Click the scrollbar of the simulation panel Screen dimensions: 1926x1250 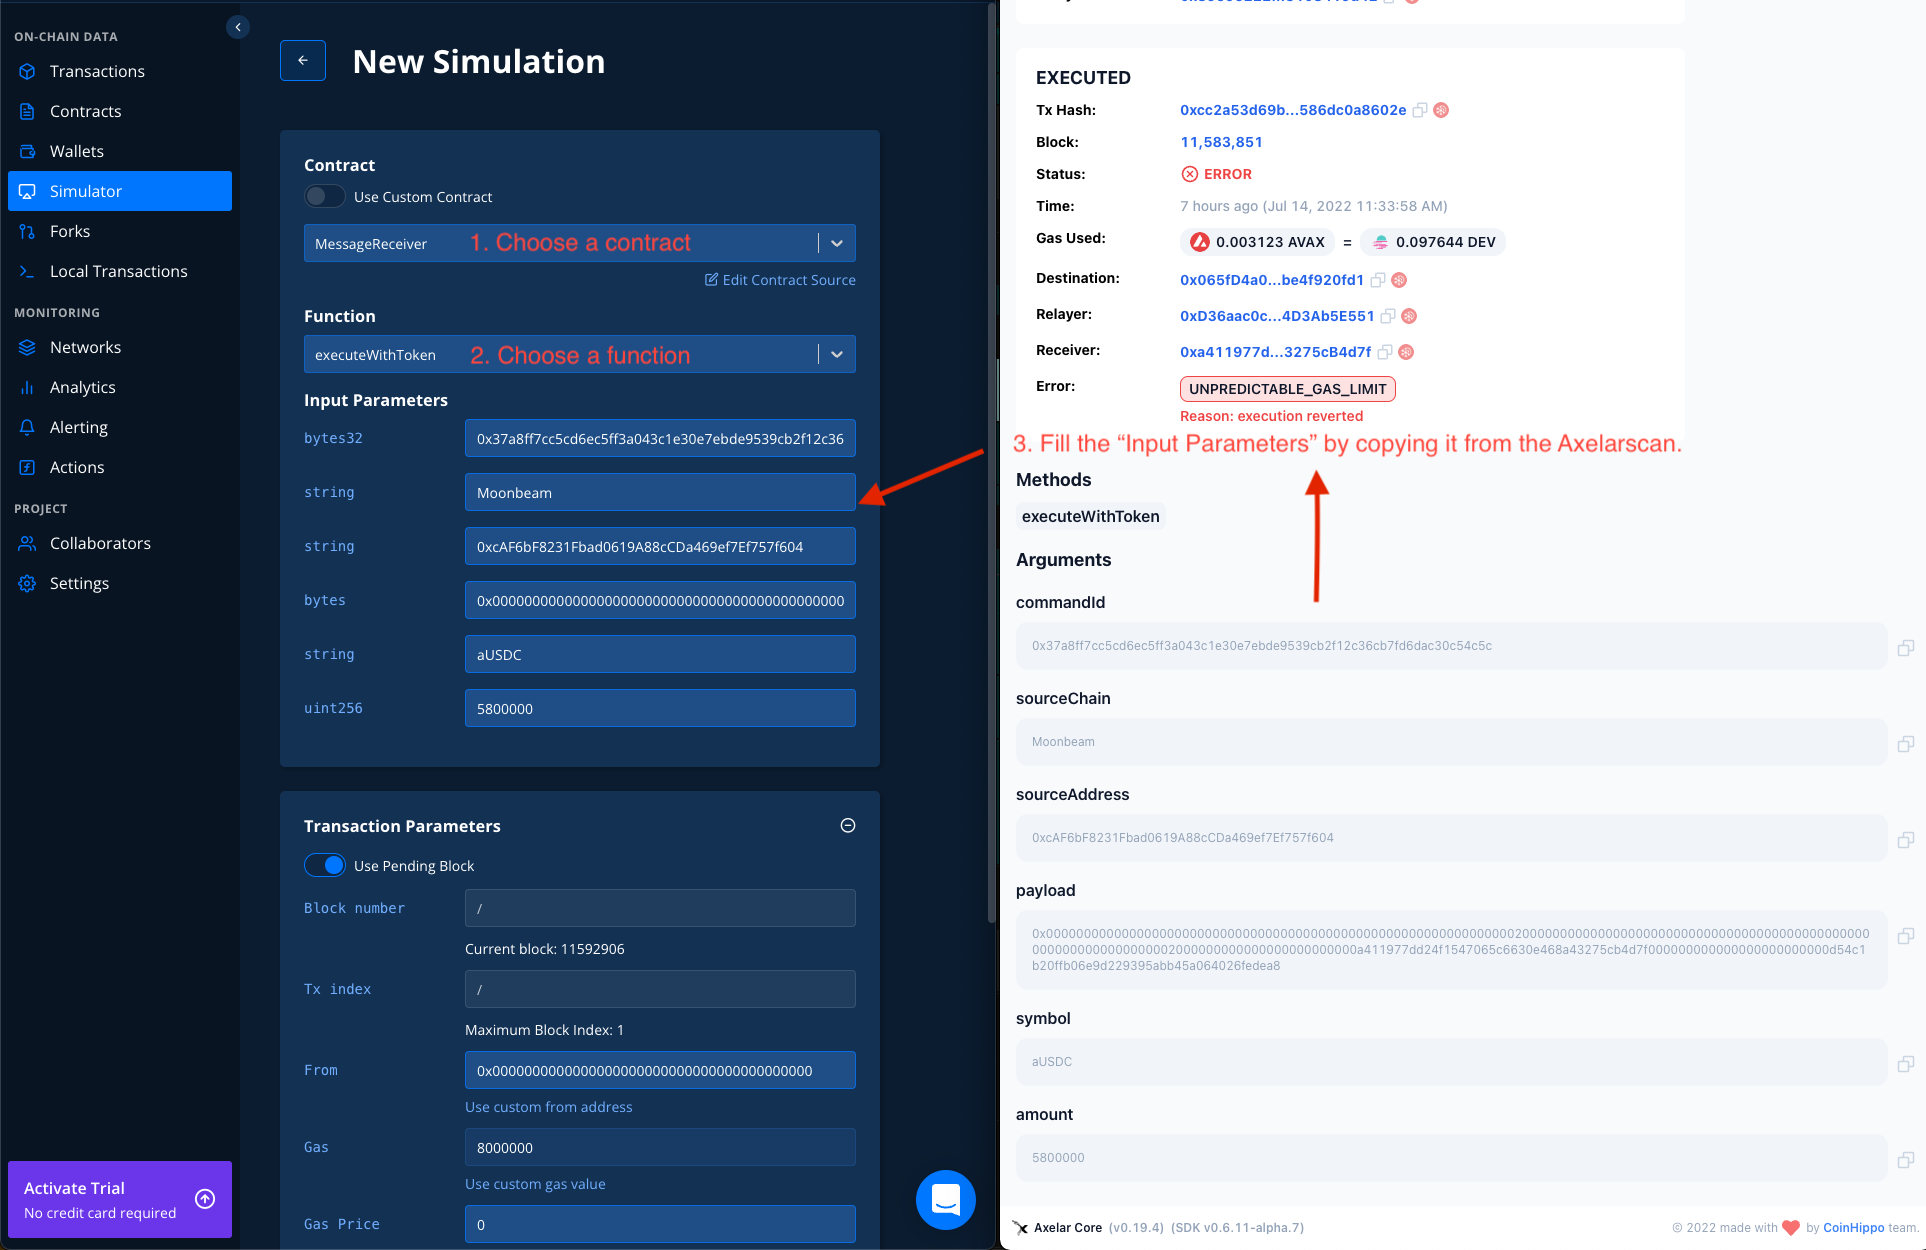[991, 460]
